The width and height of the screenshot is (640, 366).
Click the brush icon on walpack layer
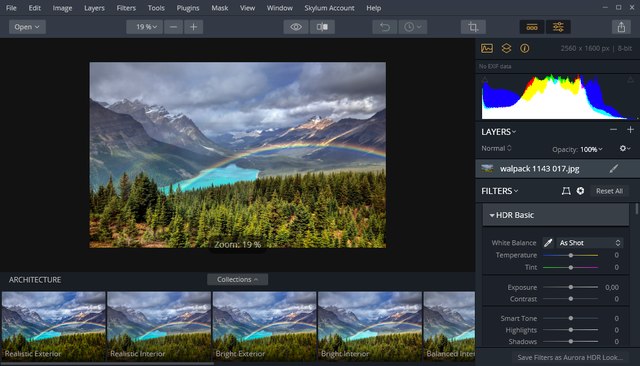pos(613,169)
